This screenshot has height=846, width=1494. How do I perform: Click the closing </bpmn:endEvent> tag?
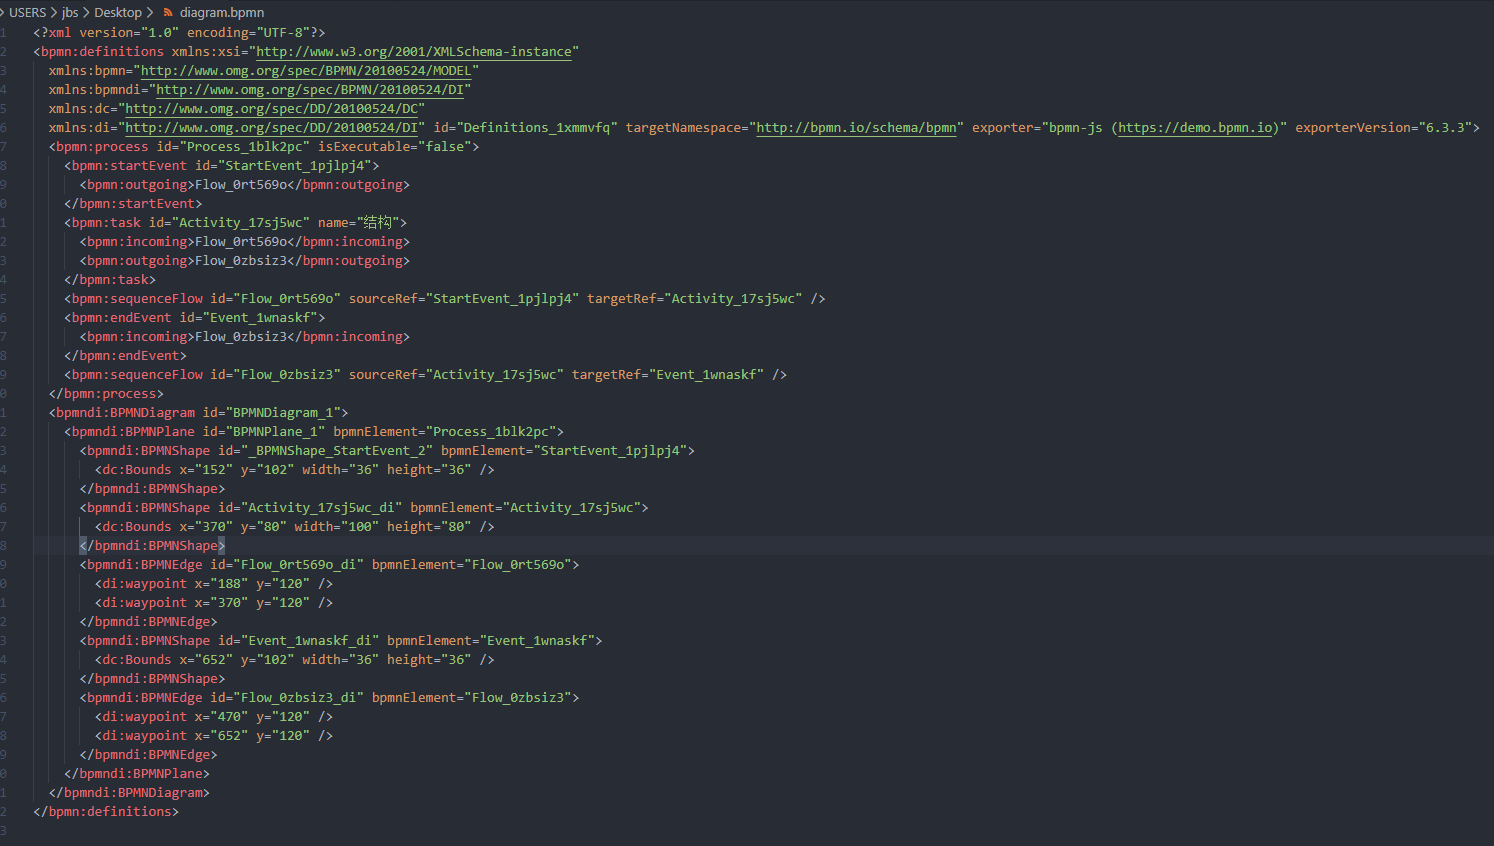click(125, 356)
